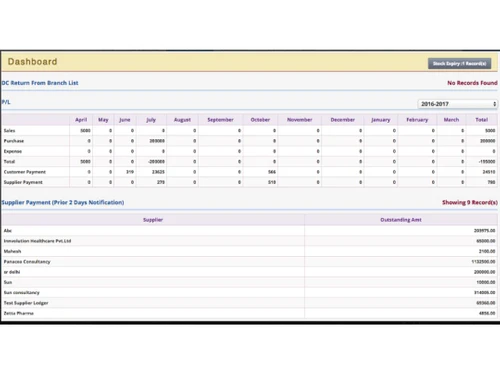Open the 2016-2017 financial year dropdown
Viewport: 500px width, 375px height.
[458, 104]
